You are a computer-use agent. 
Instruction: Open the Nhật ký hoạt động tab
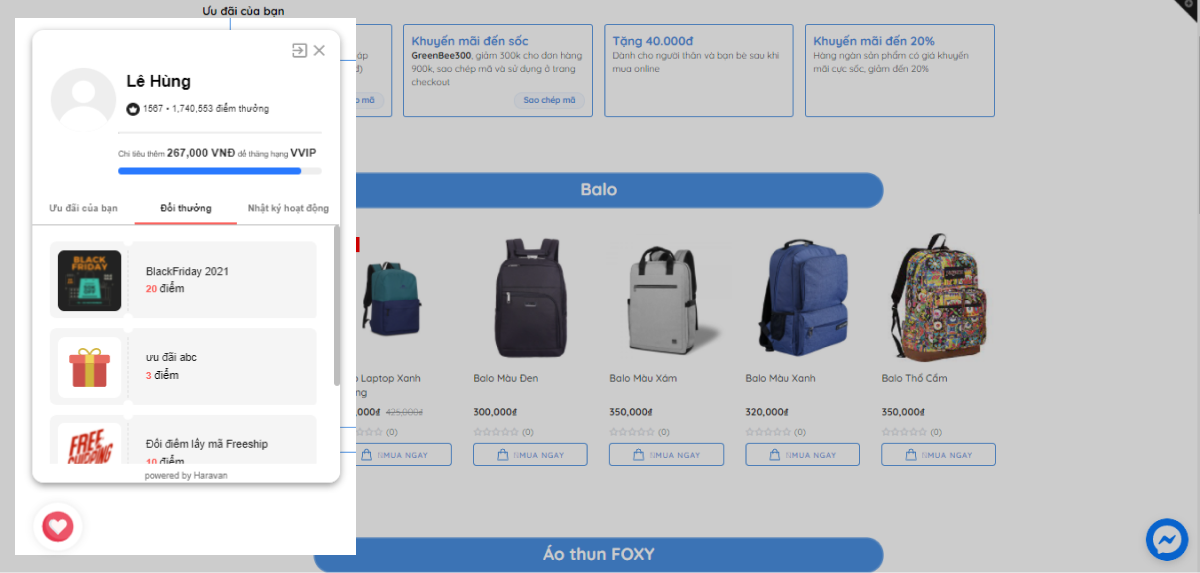click(x=288, y=208)
